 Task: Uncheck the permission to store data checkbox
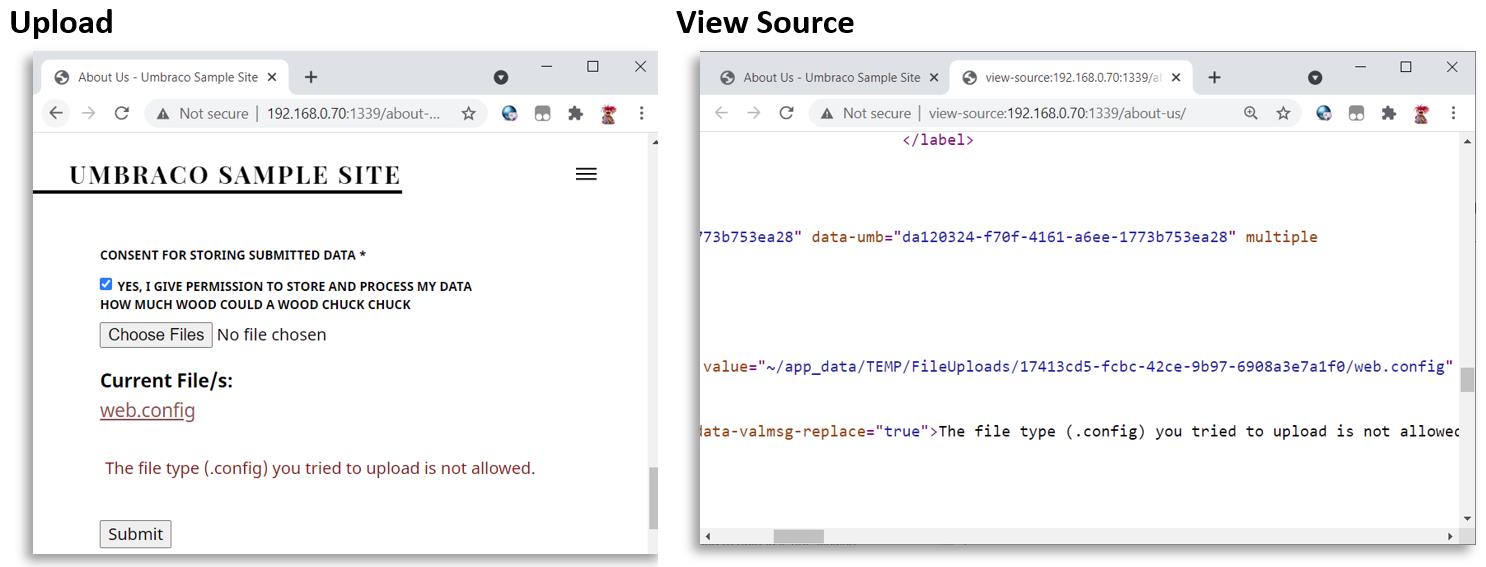click(x=106, y=284)
